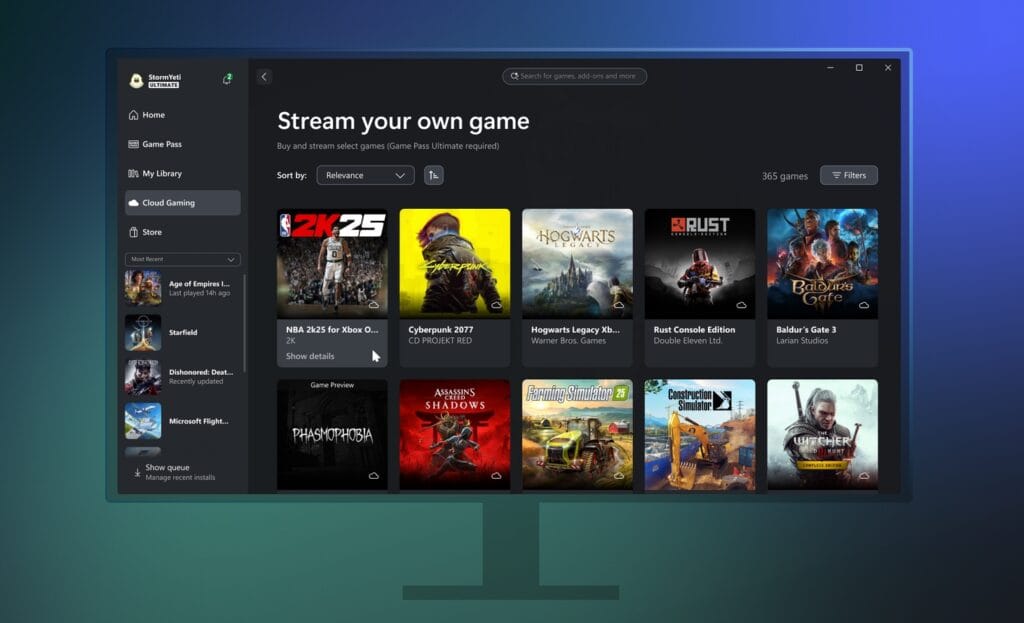Screen dimensions: 1024x623
Task: Expand the Most Recent dropdown
Action: pyautogui.click(x=183, y=259)
